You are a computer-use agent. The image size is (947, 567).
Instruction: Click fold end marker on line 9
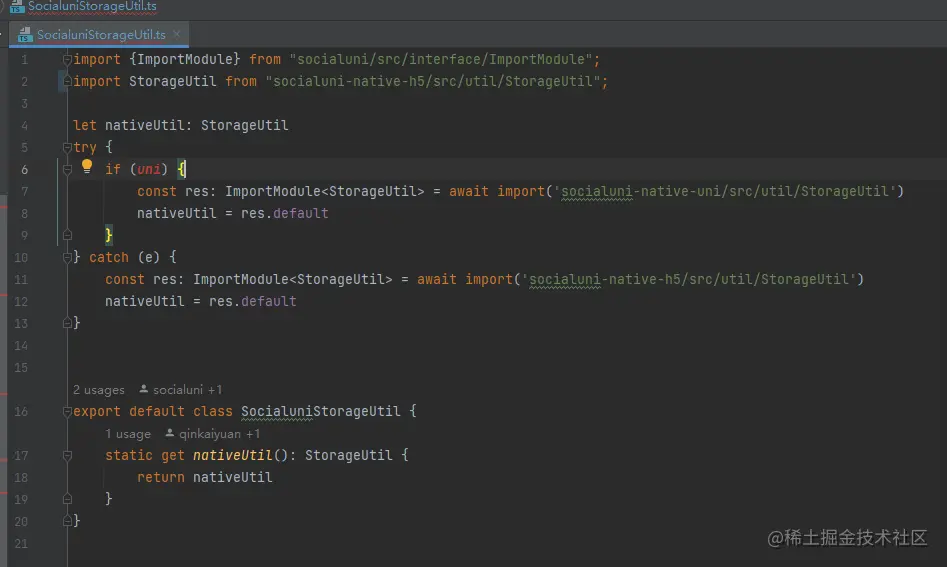67,235
